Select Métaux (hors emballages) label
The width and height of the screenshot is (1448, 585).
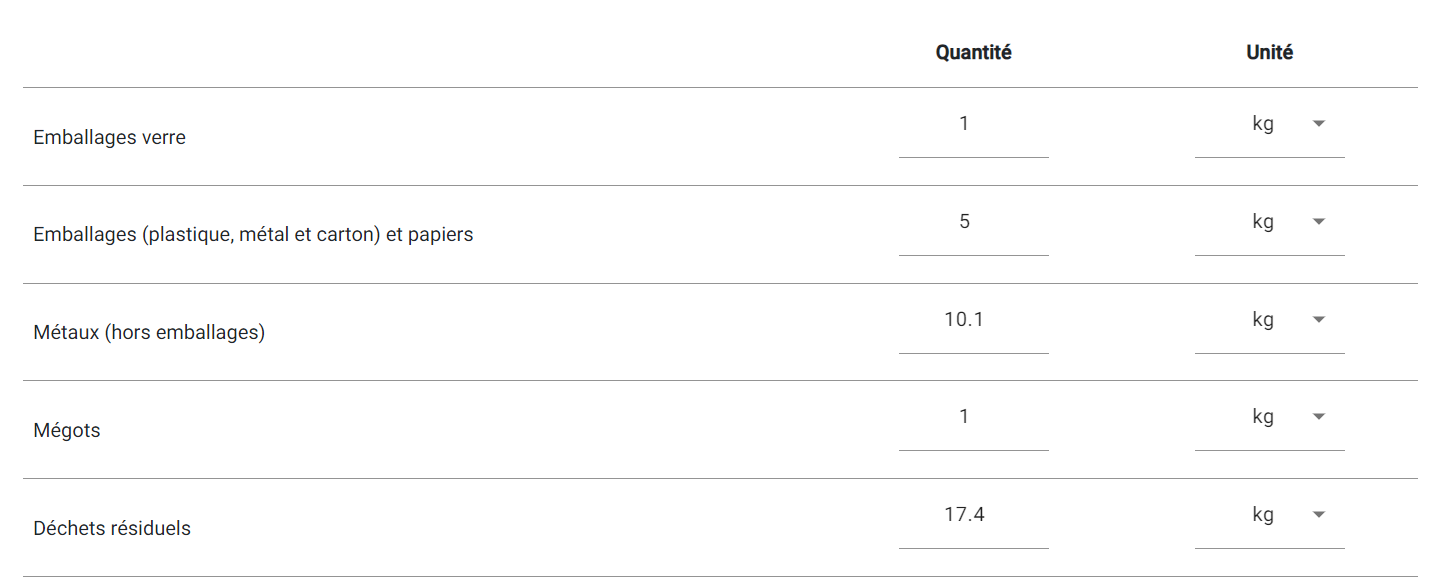(149, 333)
